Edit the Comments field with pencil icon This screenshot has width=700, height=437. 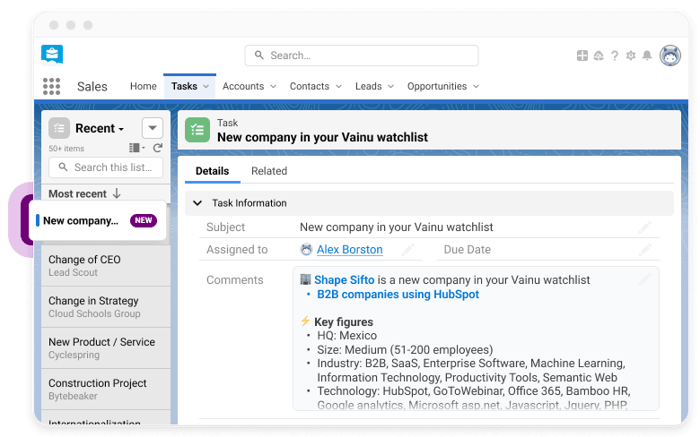tap(645, 280)
